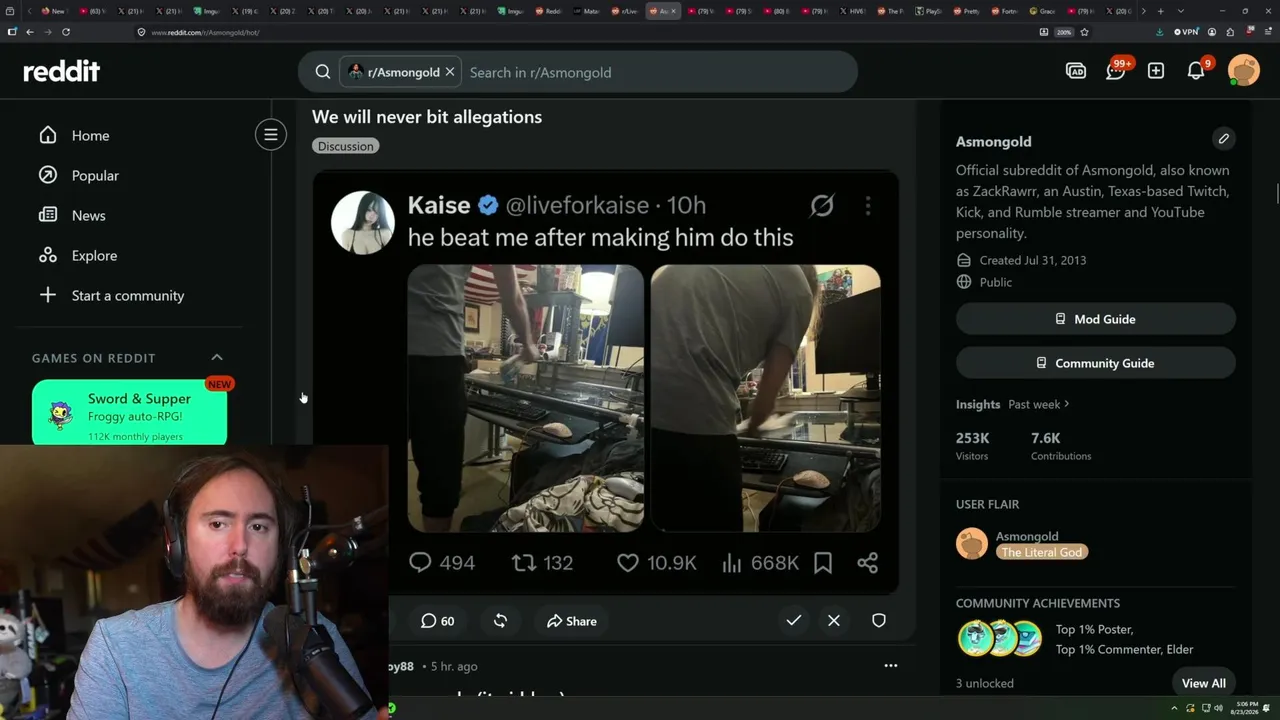The image size is (1280, 720).
Task: Reload the browser page
Action: [x=66, y=32]
